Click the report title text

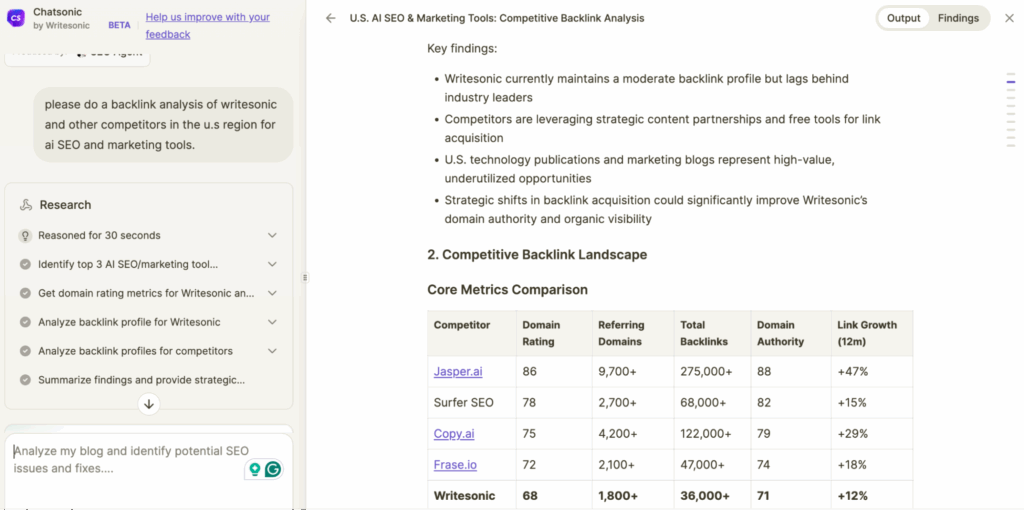point(497,18)
